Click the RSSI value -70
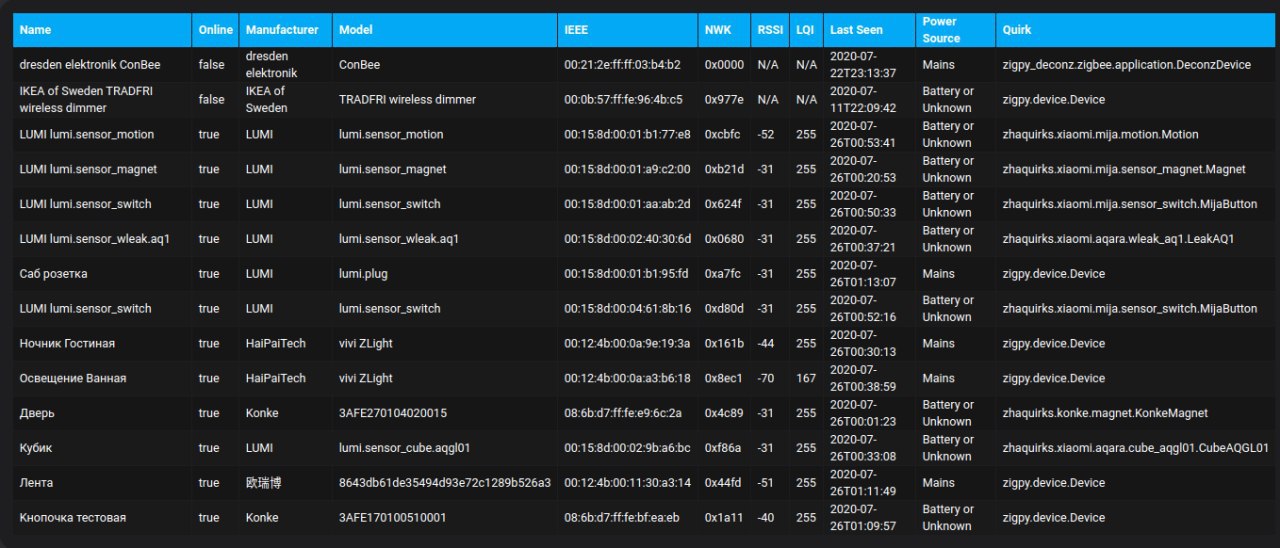This screenshot has height=548, width=1280. pos(766,379)
